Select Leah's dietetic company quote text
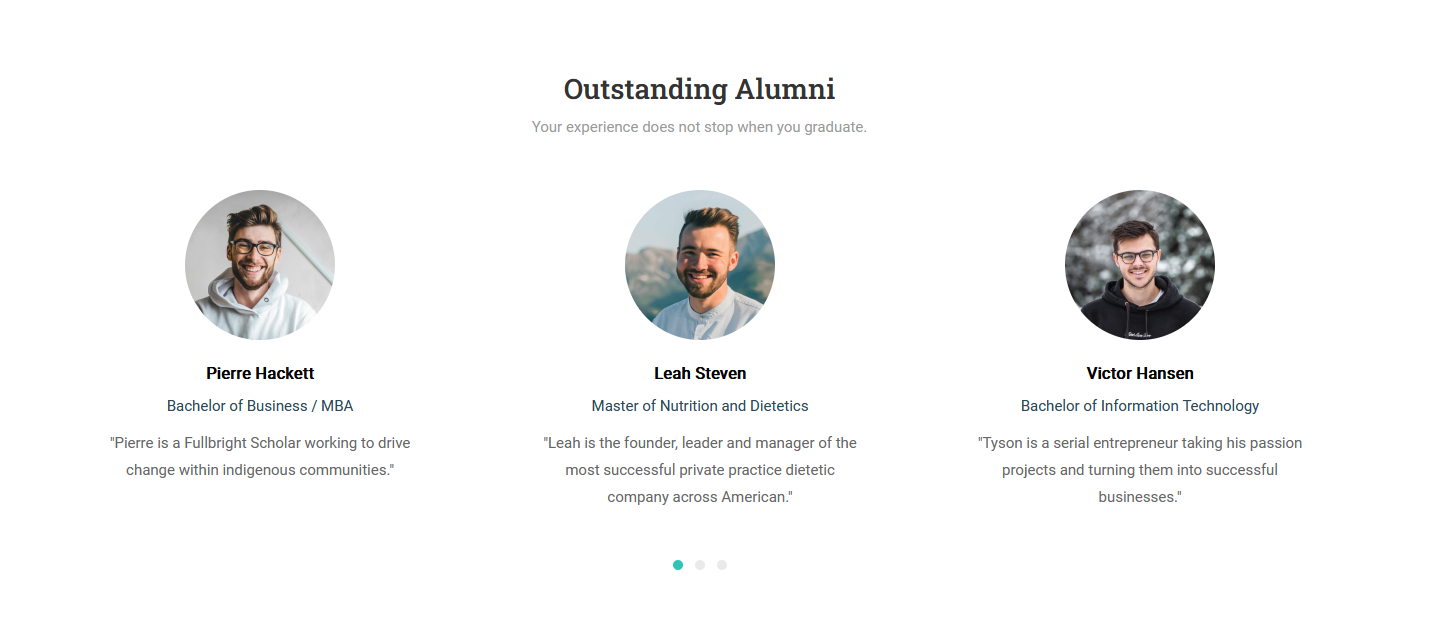1444x630 pixels. (699, 469)
